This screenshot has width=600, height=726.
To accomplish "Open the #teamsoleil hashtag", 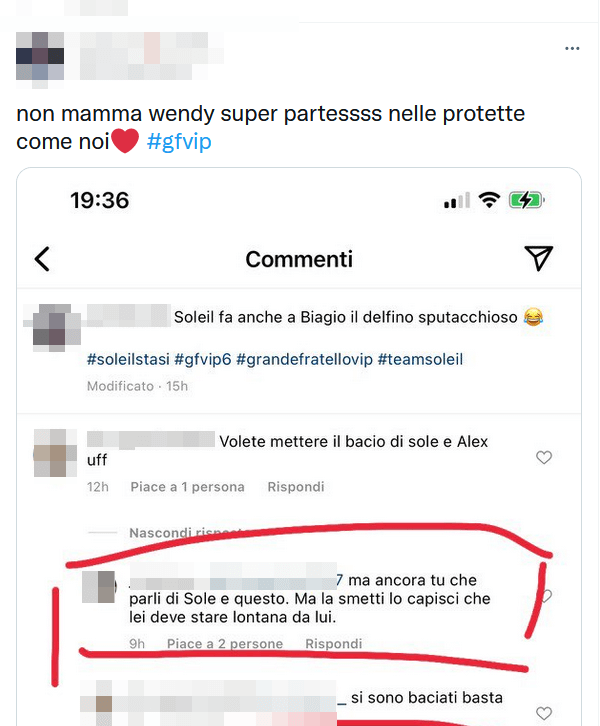I will [420, 359].
